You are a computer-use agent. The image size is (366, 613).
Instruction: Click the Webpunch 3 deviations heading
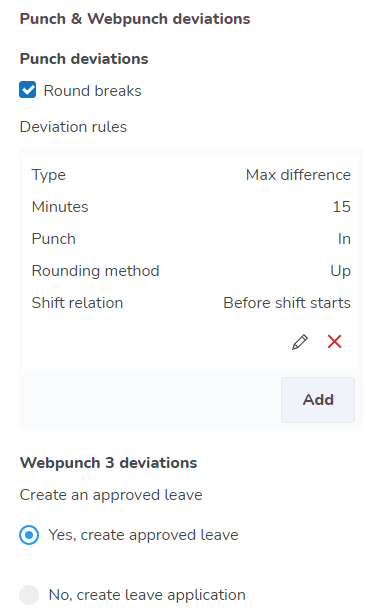click(x=108, y=463)
